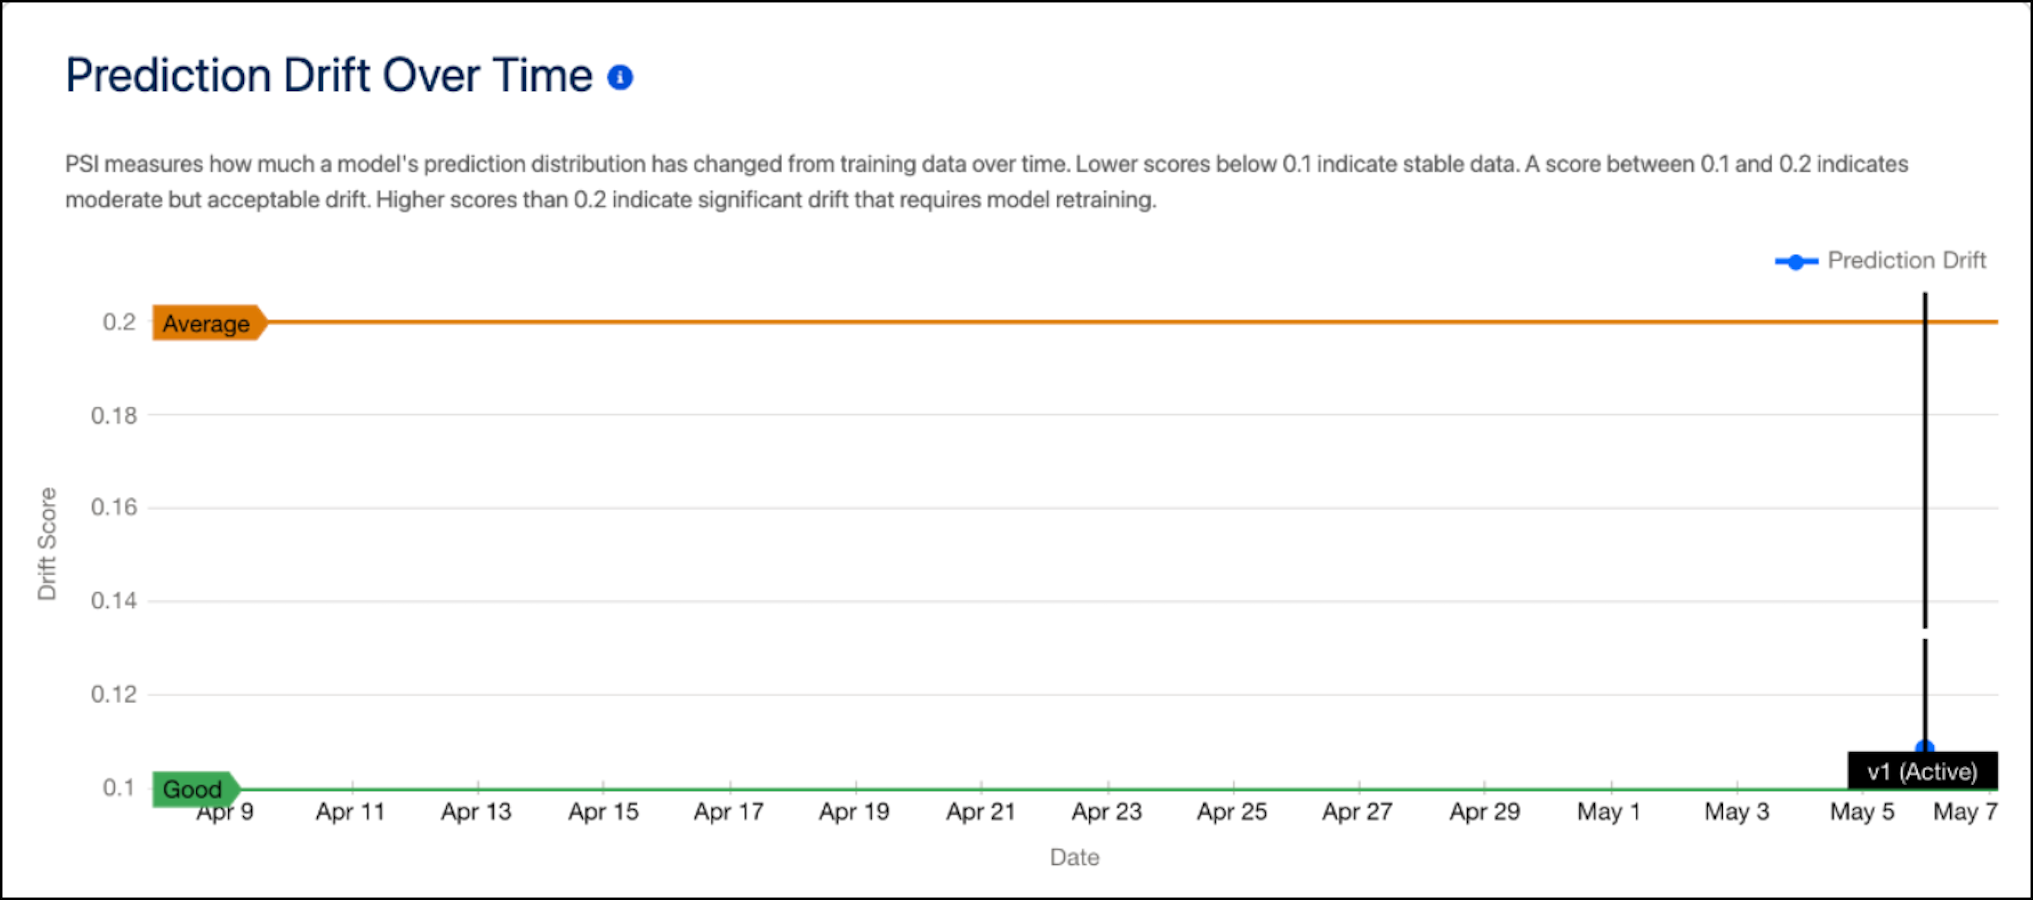Click the blue Prediction Drift legend marker
2033x900 pixels.
click(x=1797, y=262)
